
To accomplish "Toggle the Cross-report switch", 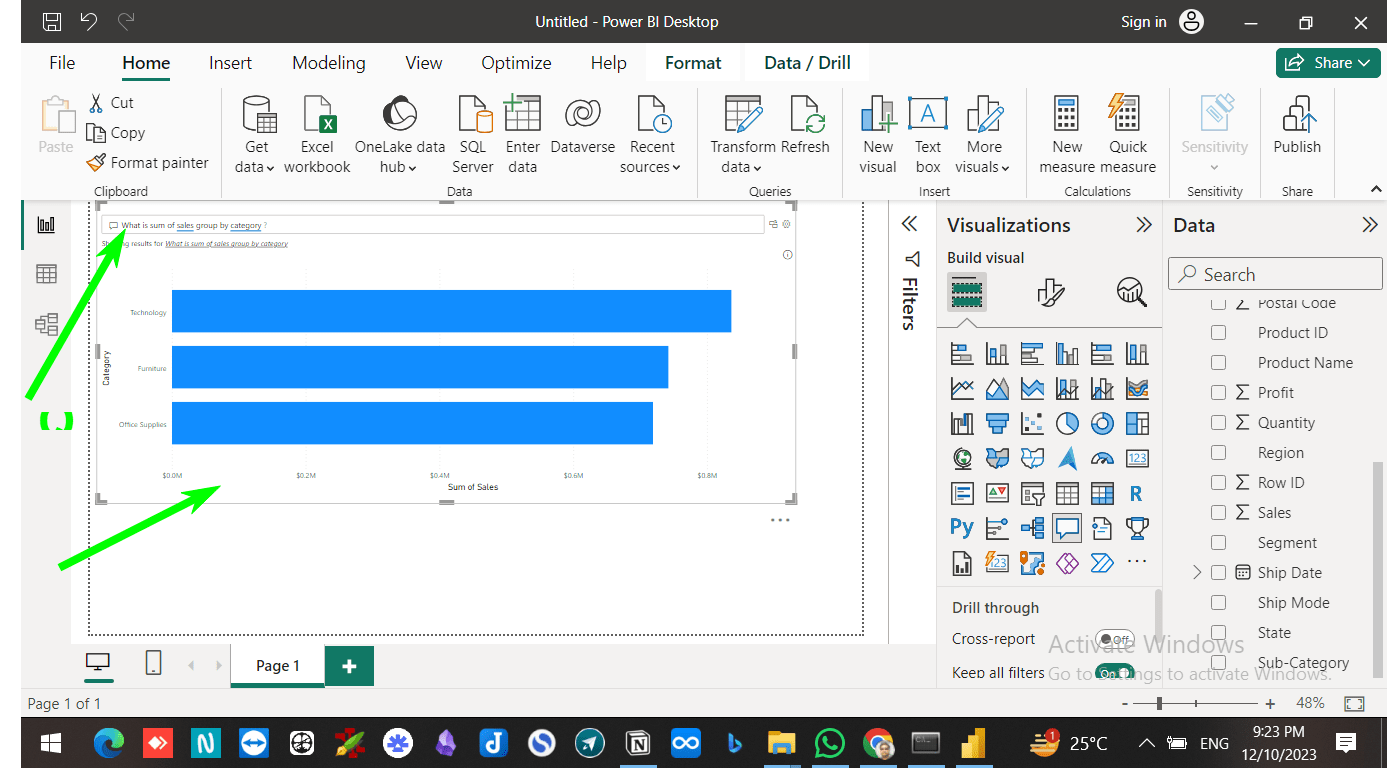I will [x=1114, y=639].
